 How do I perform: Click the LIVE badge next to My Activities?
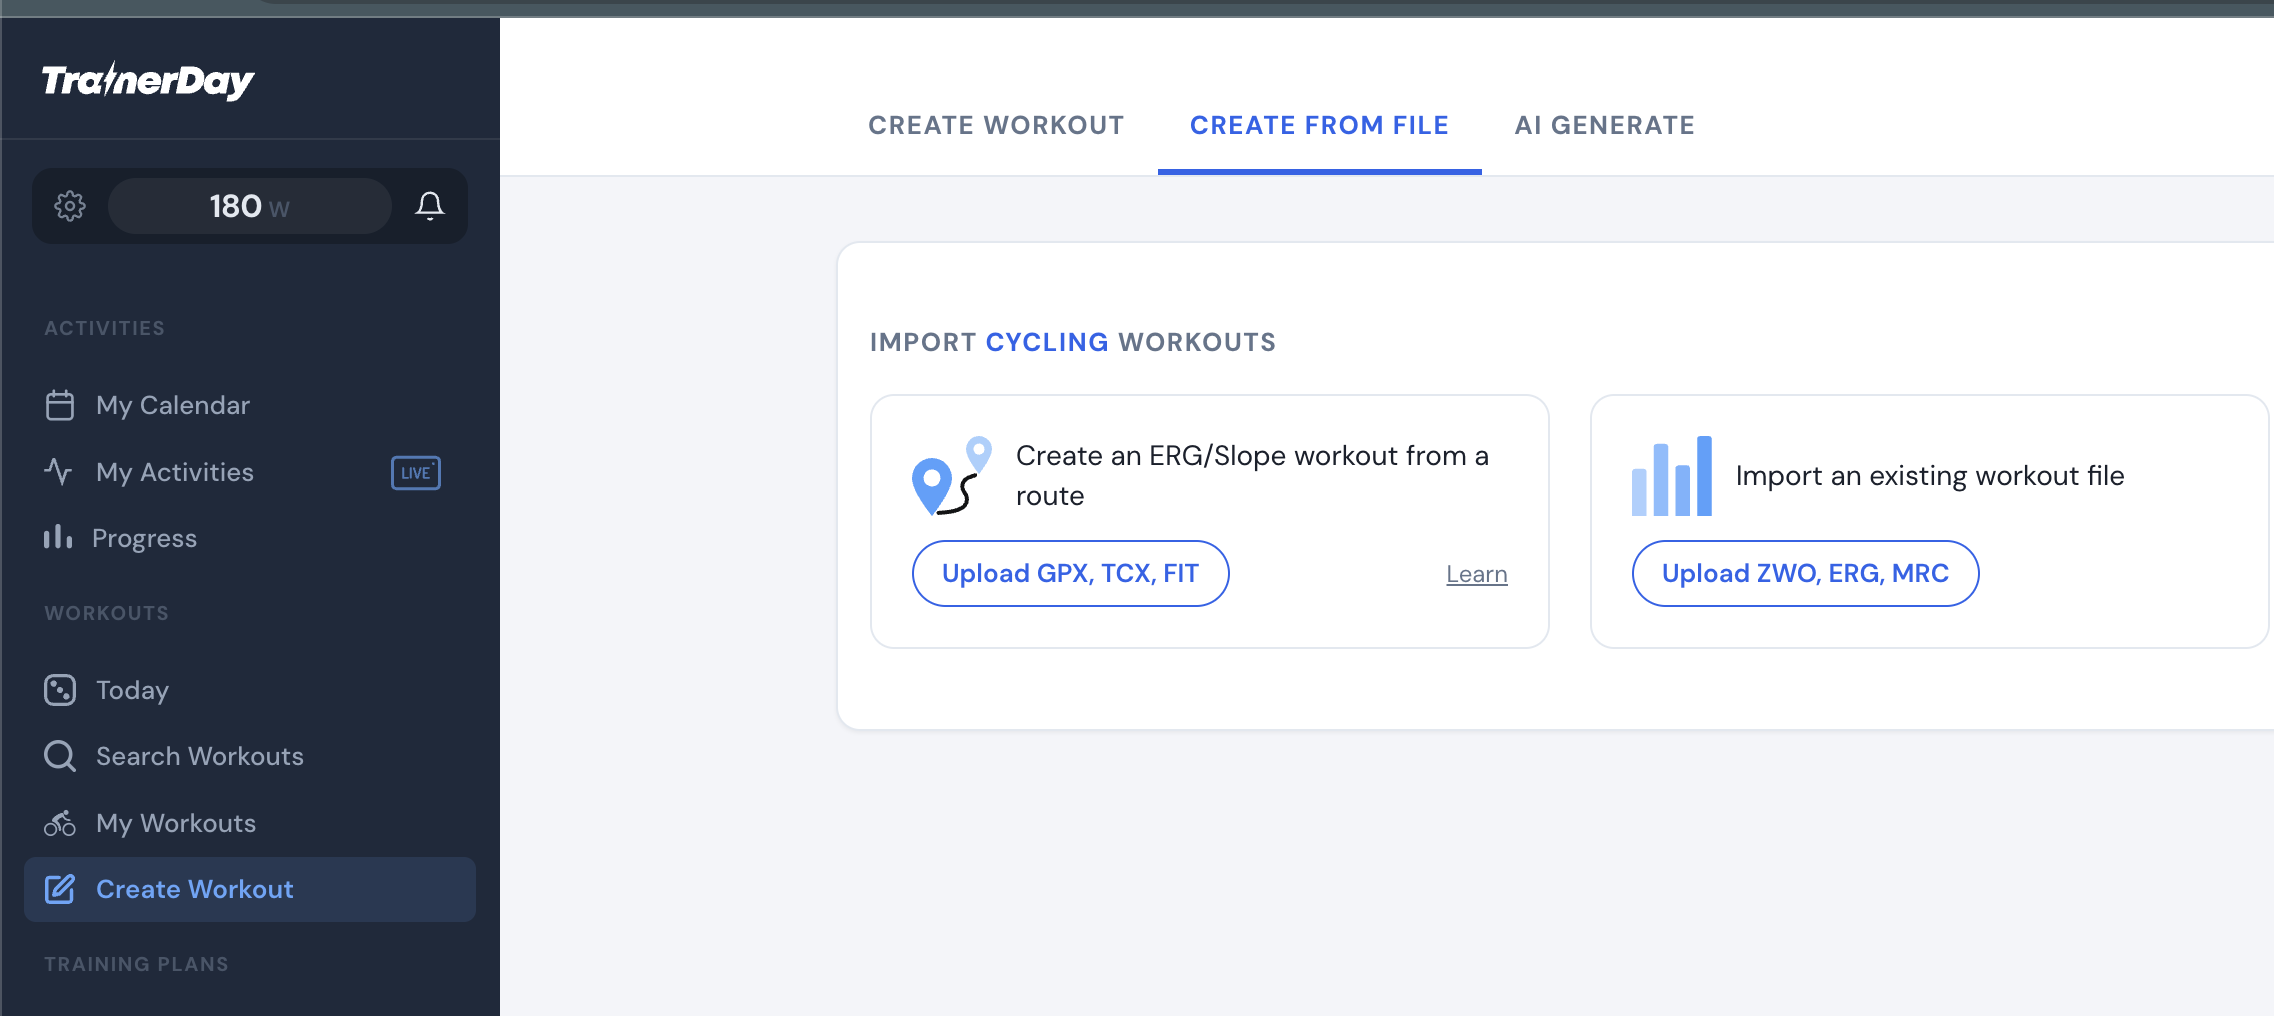tap(416, 473)
